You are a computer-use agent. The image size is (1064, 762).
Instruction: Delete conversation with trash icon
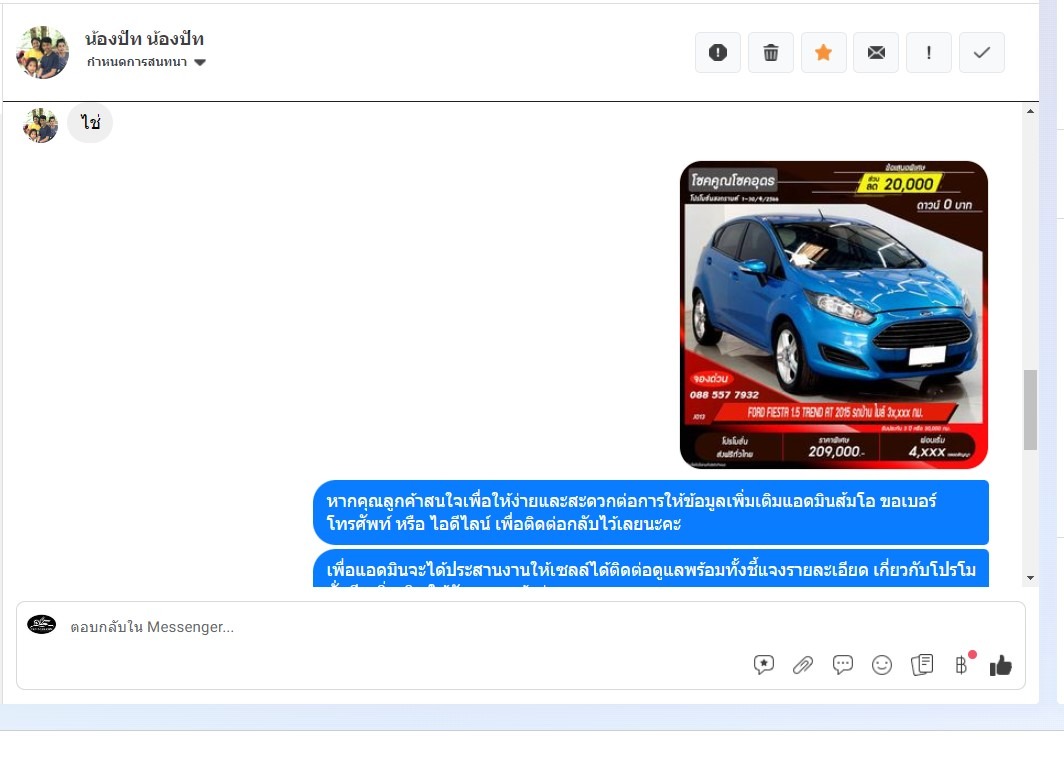coord(771,52)
